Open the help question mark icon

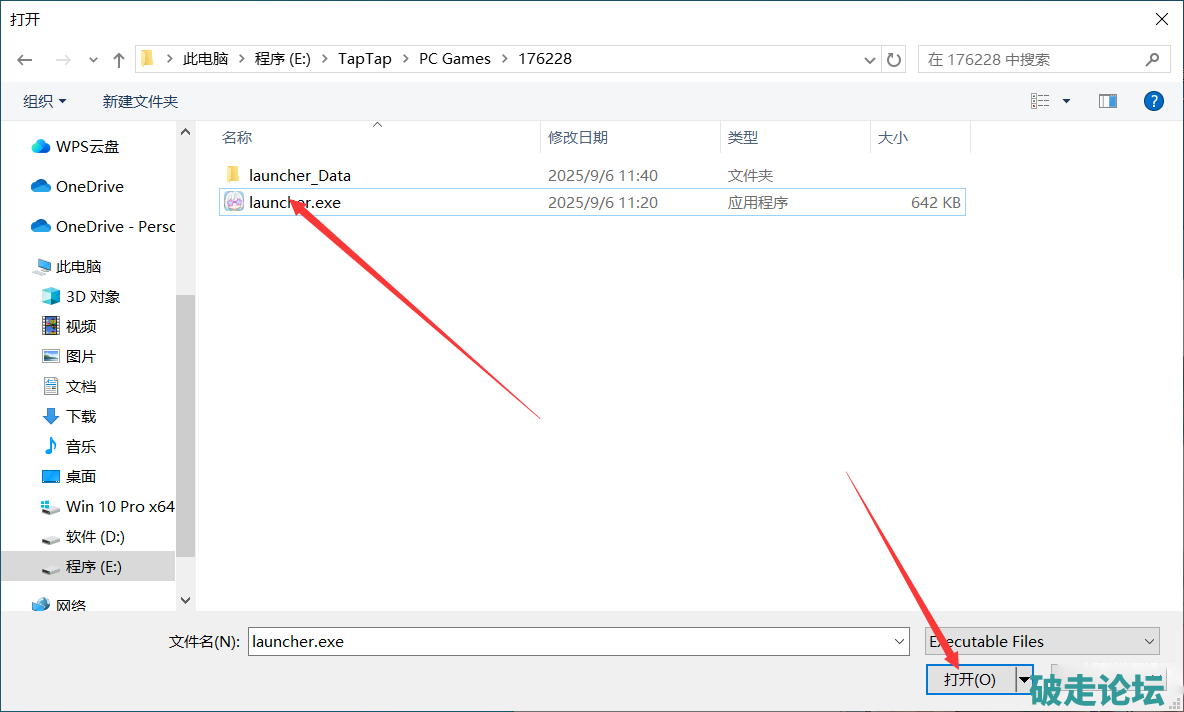point(1153,101)
